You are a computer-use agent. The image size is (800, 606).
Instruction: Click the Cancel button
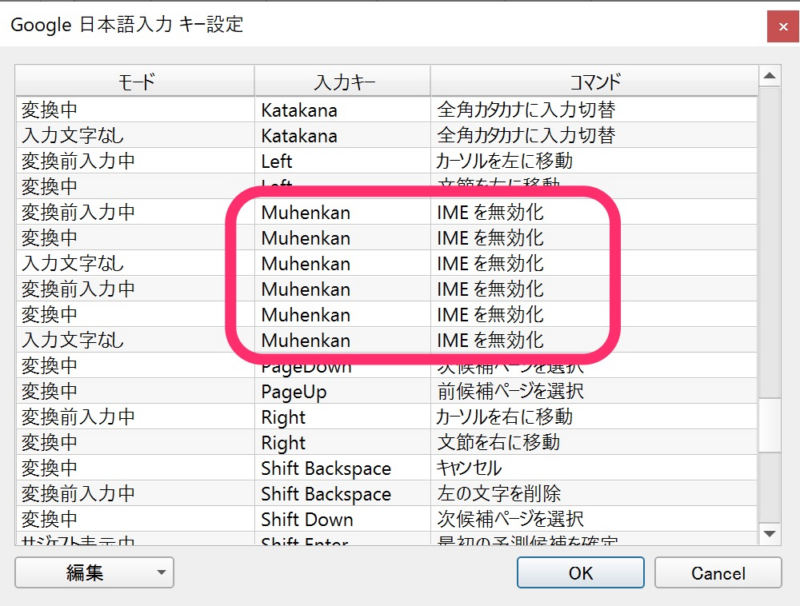click(718, 573)
